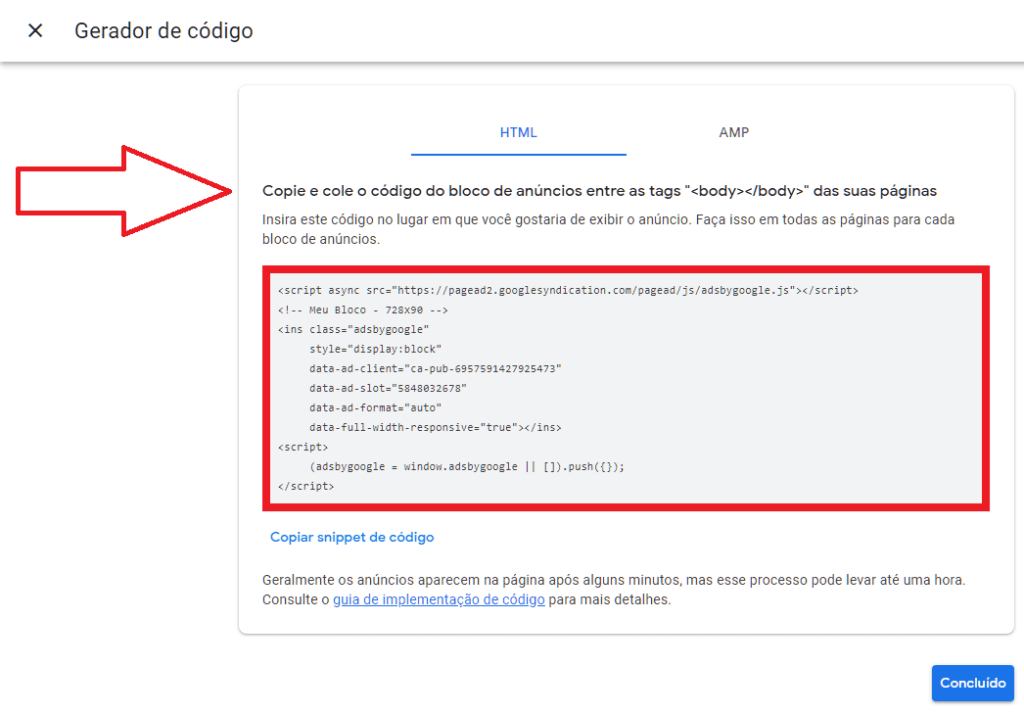Click the data-ad-slot="5848032678" line
Screen dimensions: 1024x715
click(x=388, y=389)
